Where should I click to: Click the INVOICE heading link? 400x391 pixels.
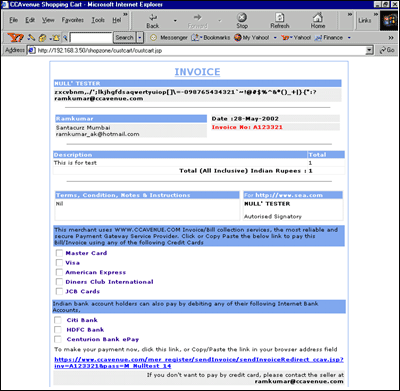pos(197,72)
